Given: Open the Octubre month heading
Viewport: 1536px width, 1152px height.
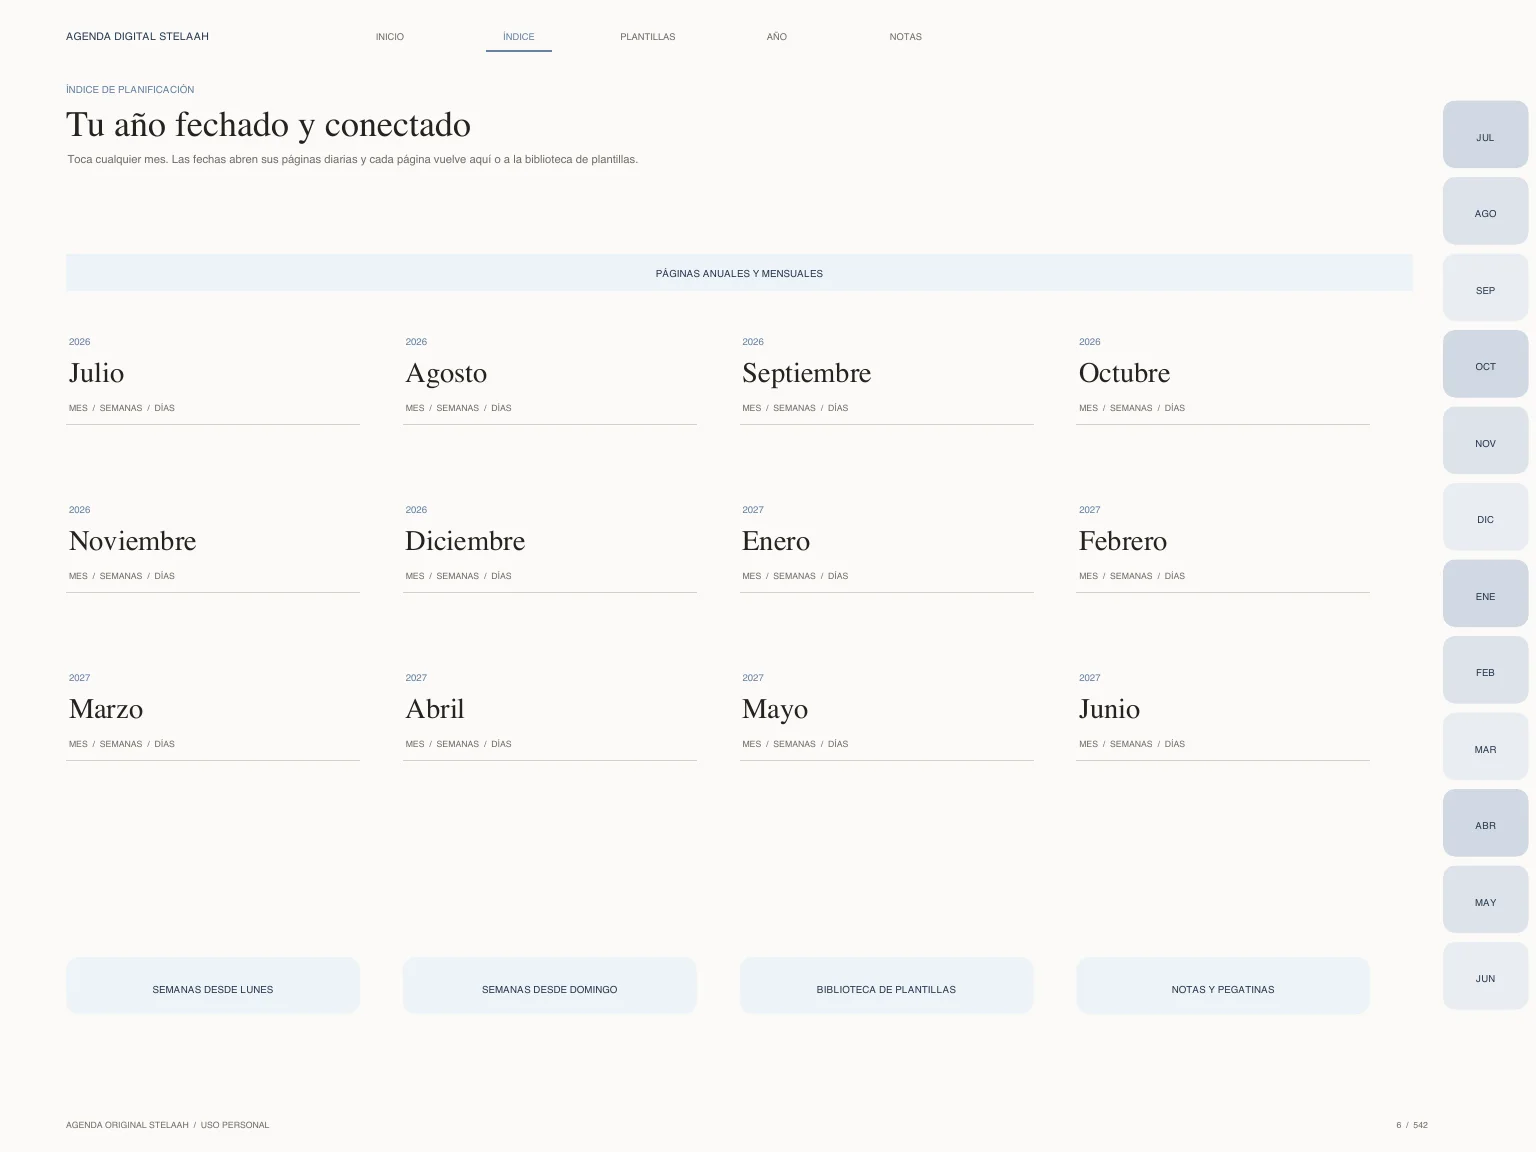Looking at the screenshot, I should [x=1124, y=373].
